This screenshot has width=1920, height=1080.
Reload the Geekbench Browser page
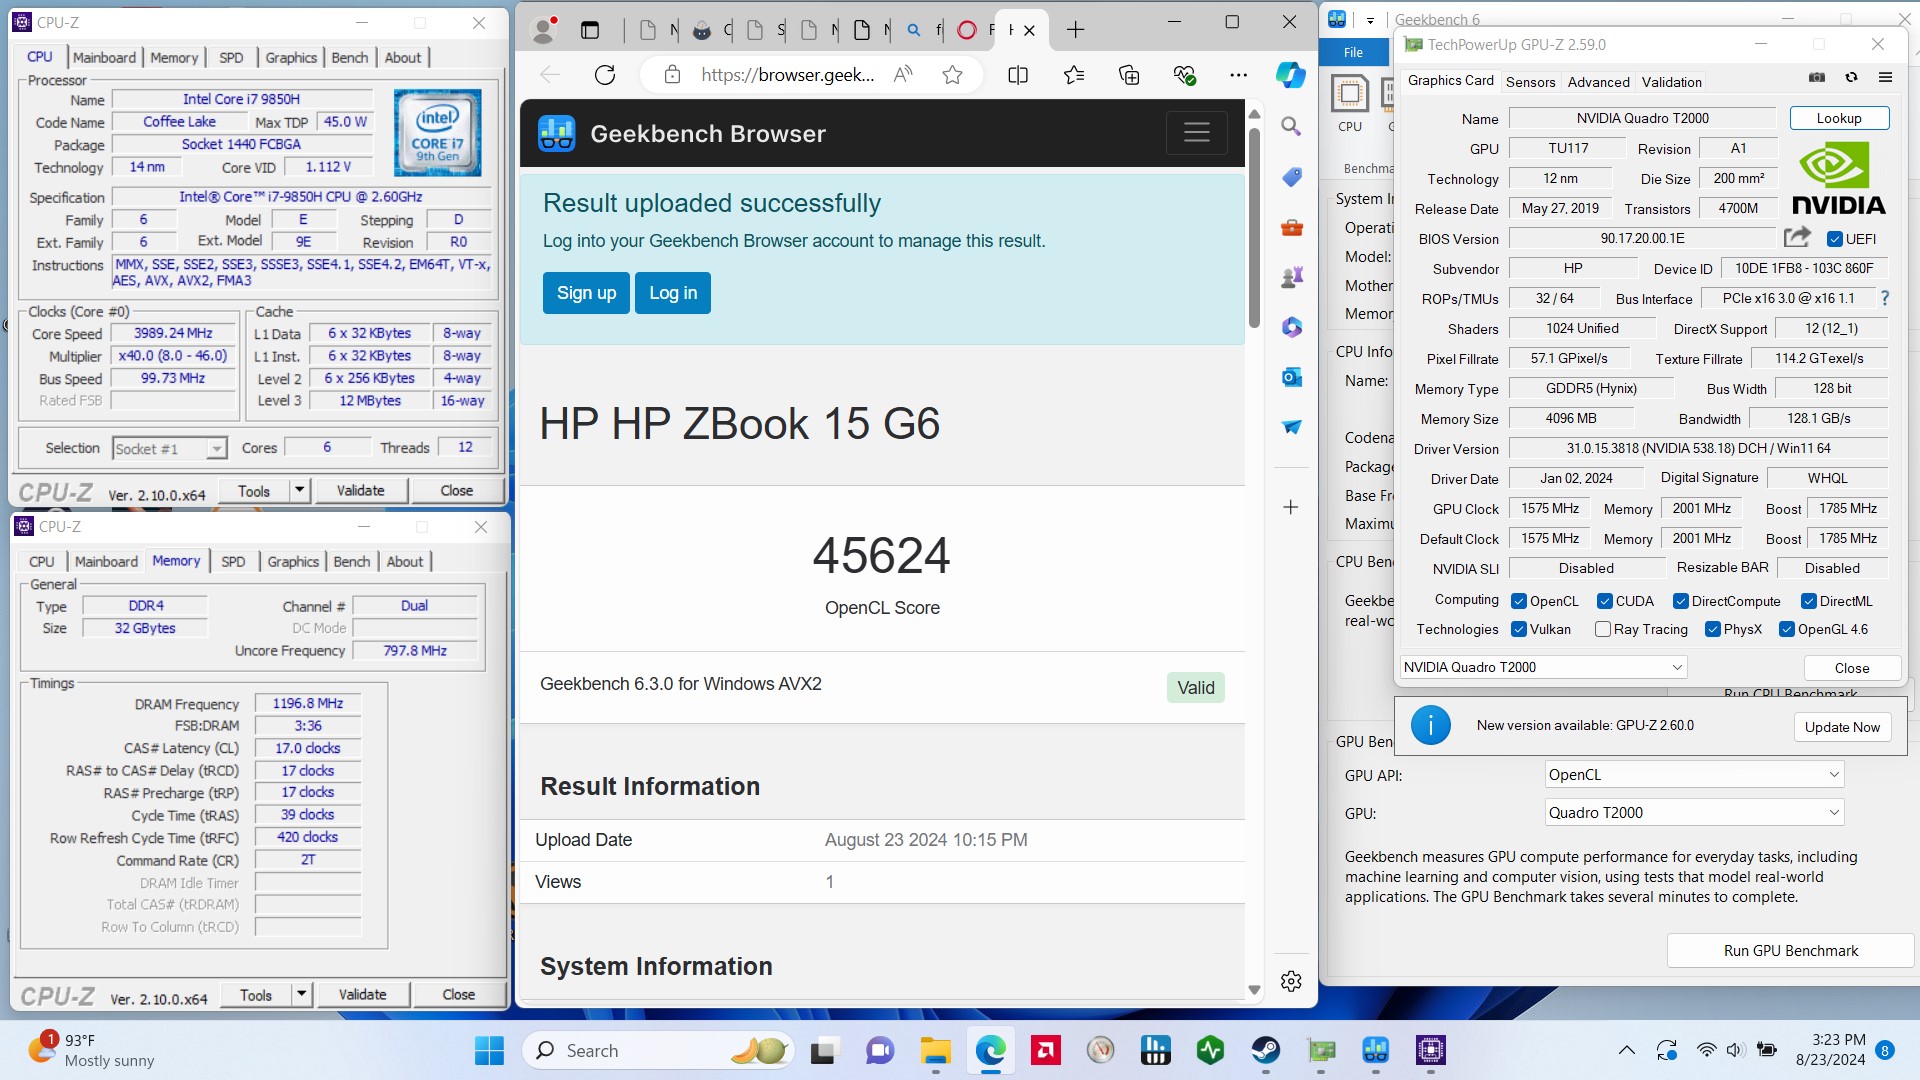[x=604, y=75]
